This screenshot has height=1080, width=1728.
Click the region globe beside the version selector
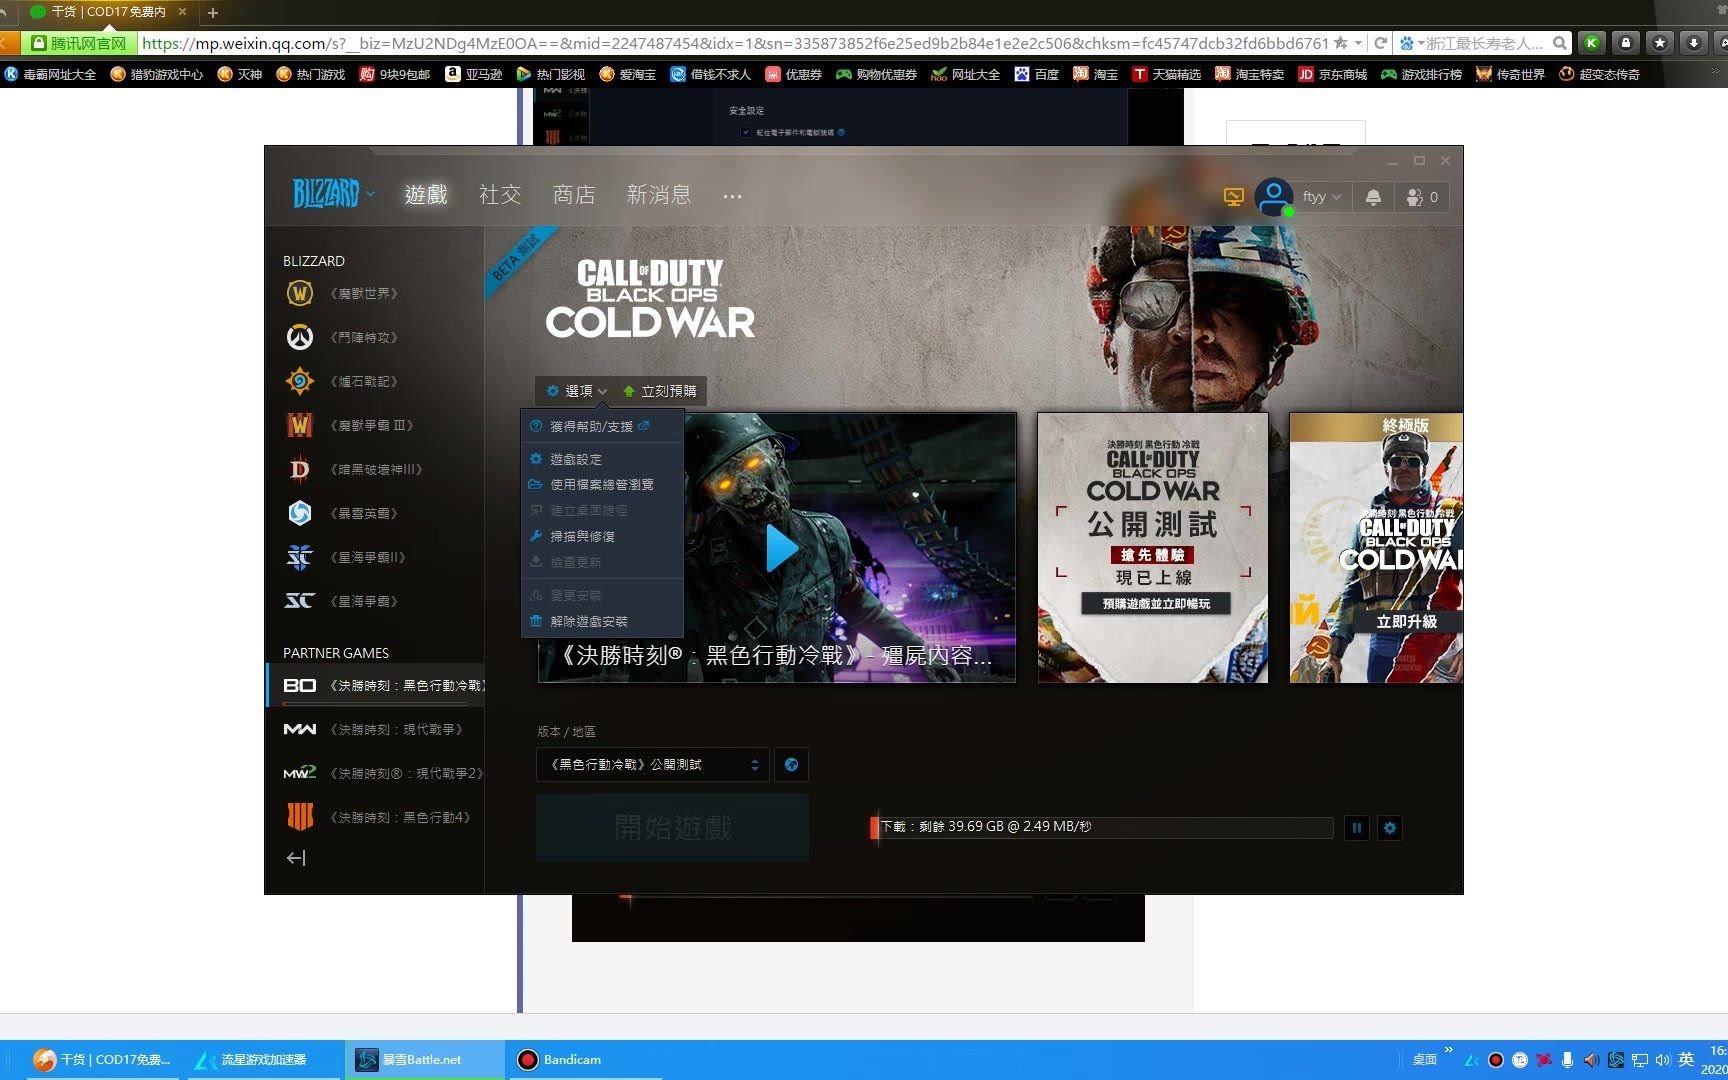point(791,764)
